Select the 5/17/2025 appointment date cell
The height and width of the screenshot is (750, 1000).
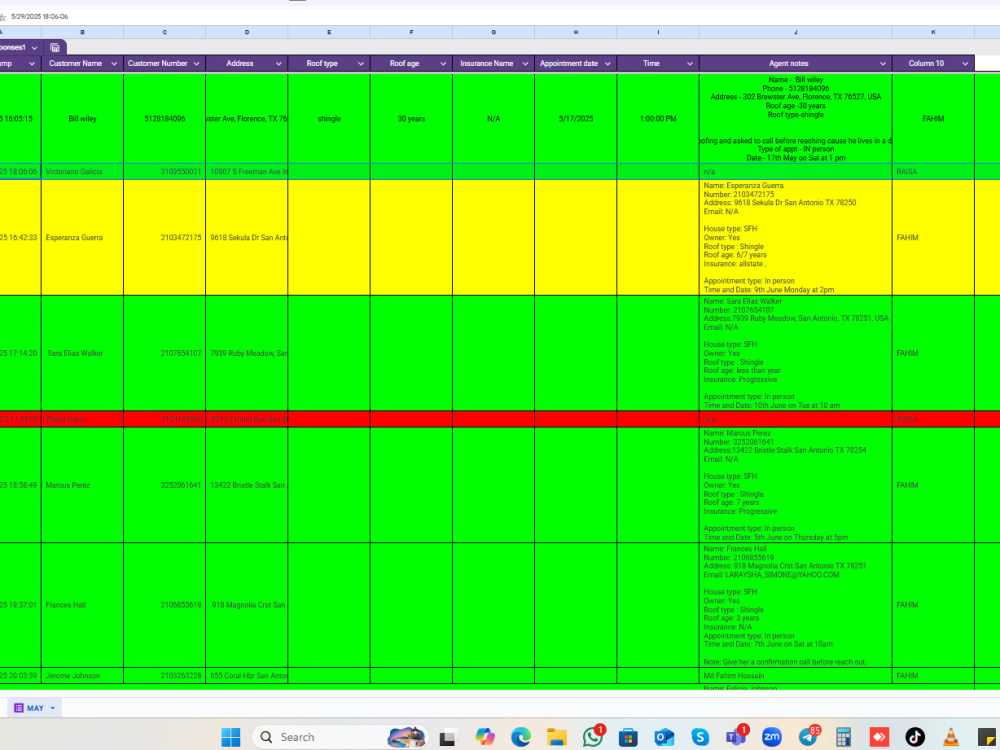(576, 119)
